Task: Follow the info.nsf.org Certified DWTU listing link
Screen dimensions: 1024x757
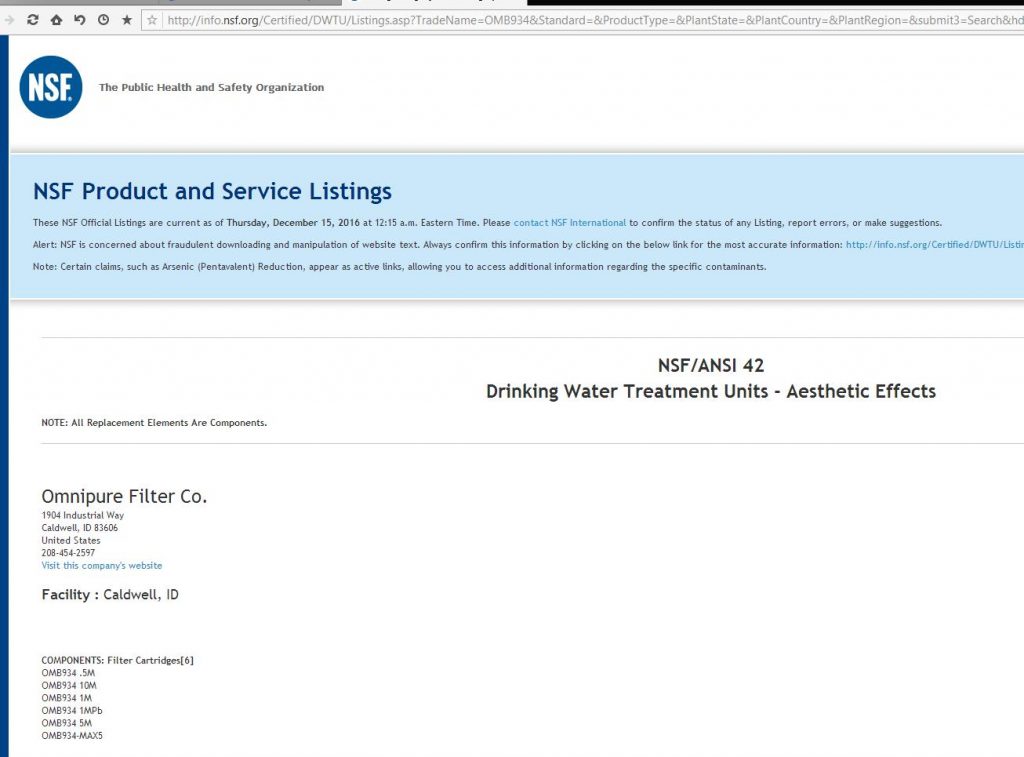Action: click(933, 244)
